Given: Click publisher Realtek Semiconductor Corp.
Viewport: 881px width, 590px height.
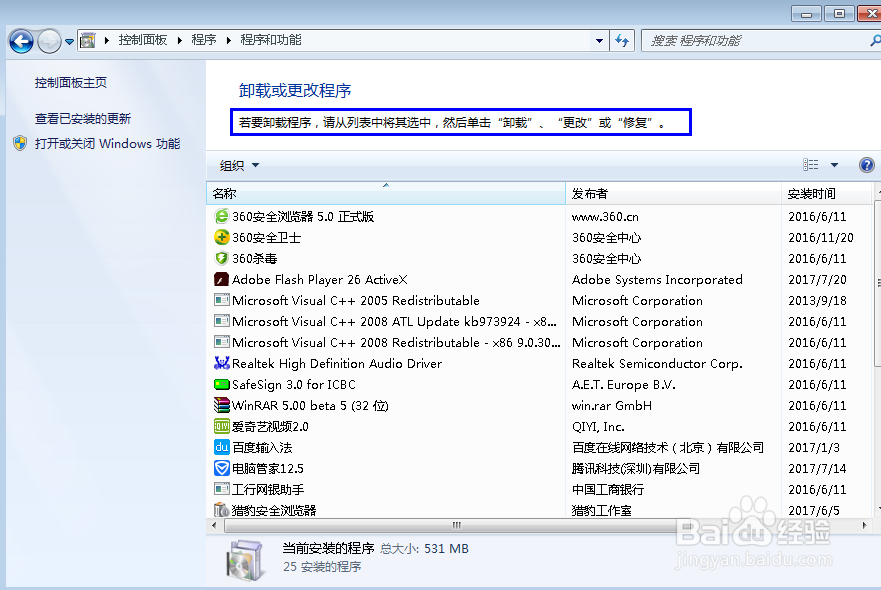Looking at the screenshot, I should click(x=657, y=364).
